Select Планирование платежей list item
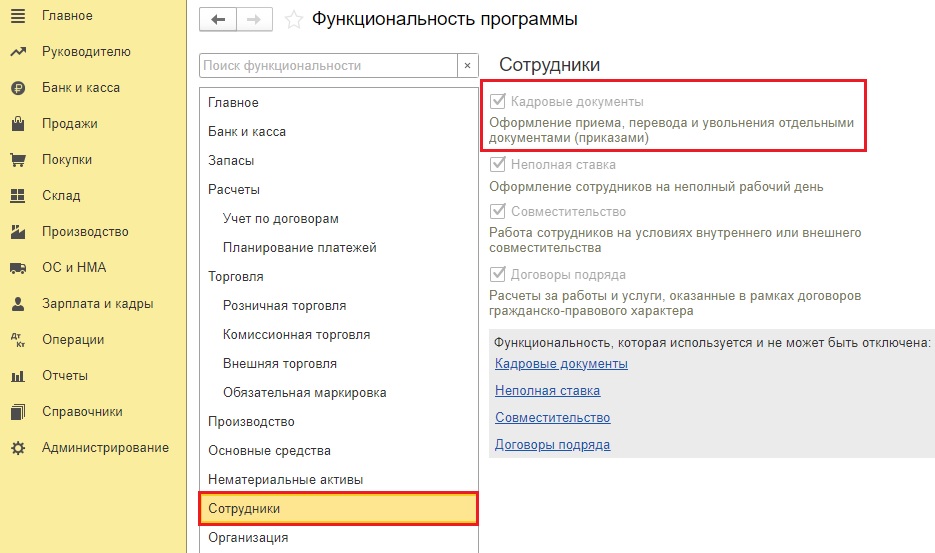The width and height of the screenshot is (935, 553). click(x=339, y=248)
